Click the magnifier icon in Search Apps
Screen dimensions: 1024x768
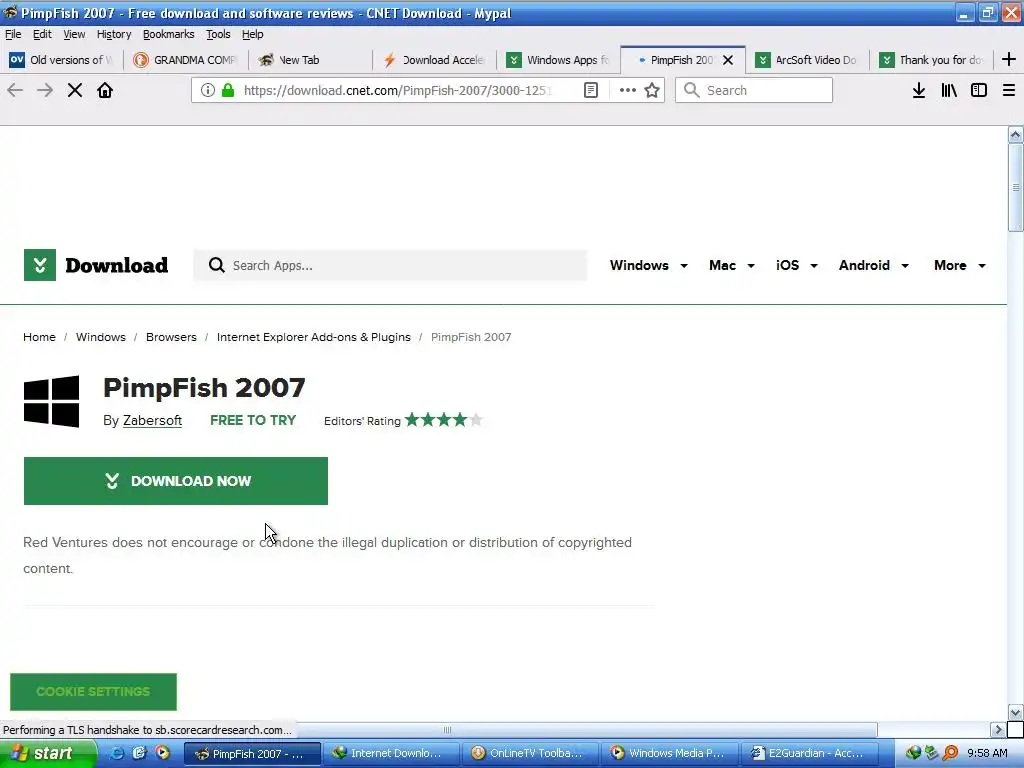point(216,265)
